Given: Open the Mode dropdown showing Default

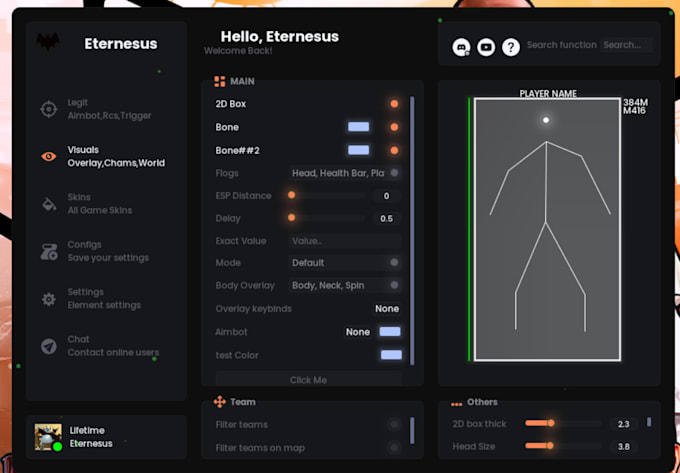Looking at the screenshot, I should 345,263.
